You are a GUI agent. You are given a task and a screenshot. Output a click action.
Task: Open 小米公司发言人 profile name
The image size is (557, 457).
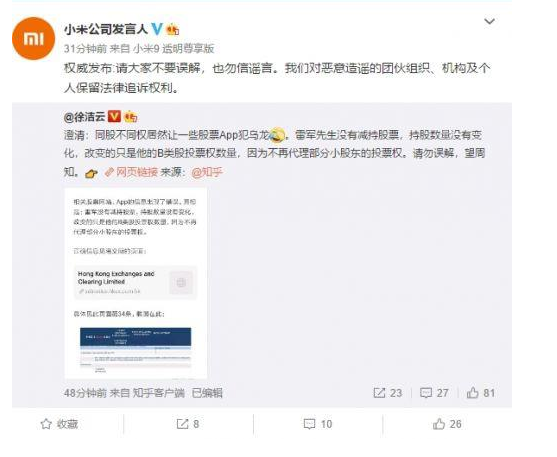[x=106, y=29]
